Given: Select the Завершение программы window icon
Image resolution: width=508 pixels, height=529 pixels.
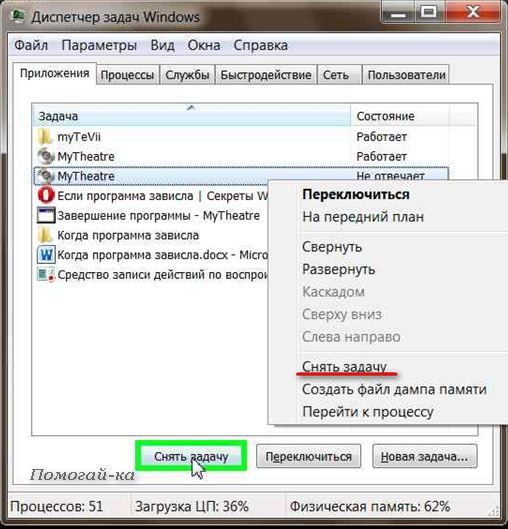Looking at the screenshot, I should click(x=46, y=215).
